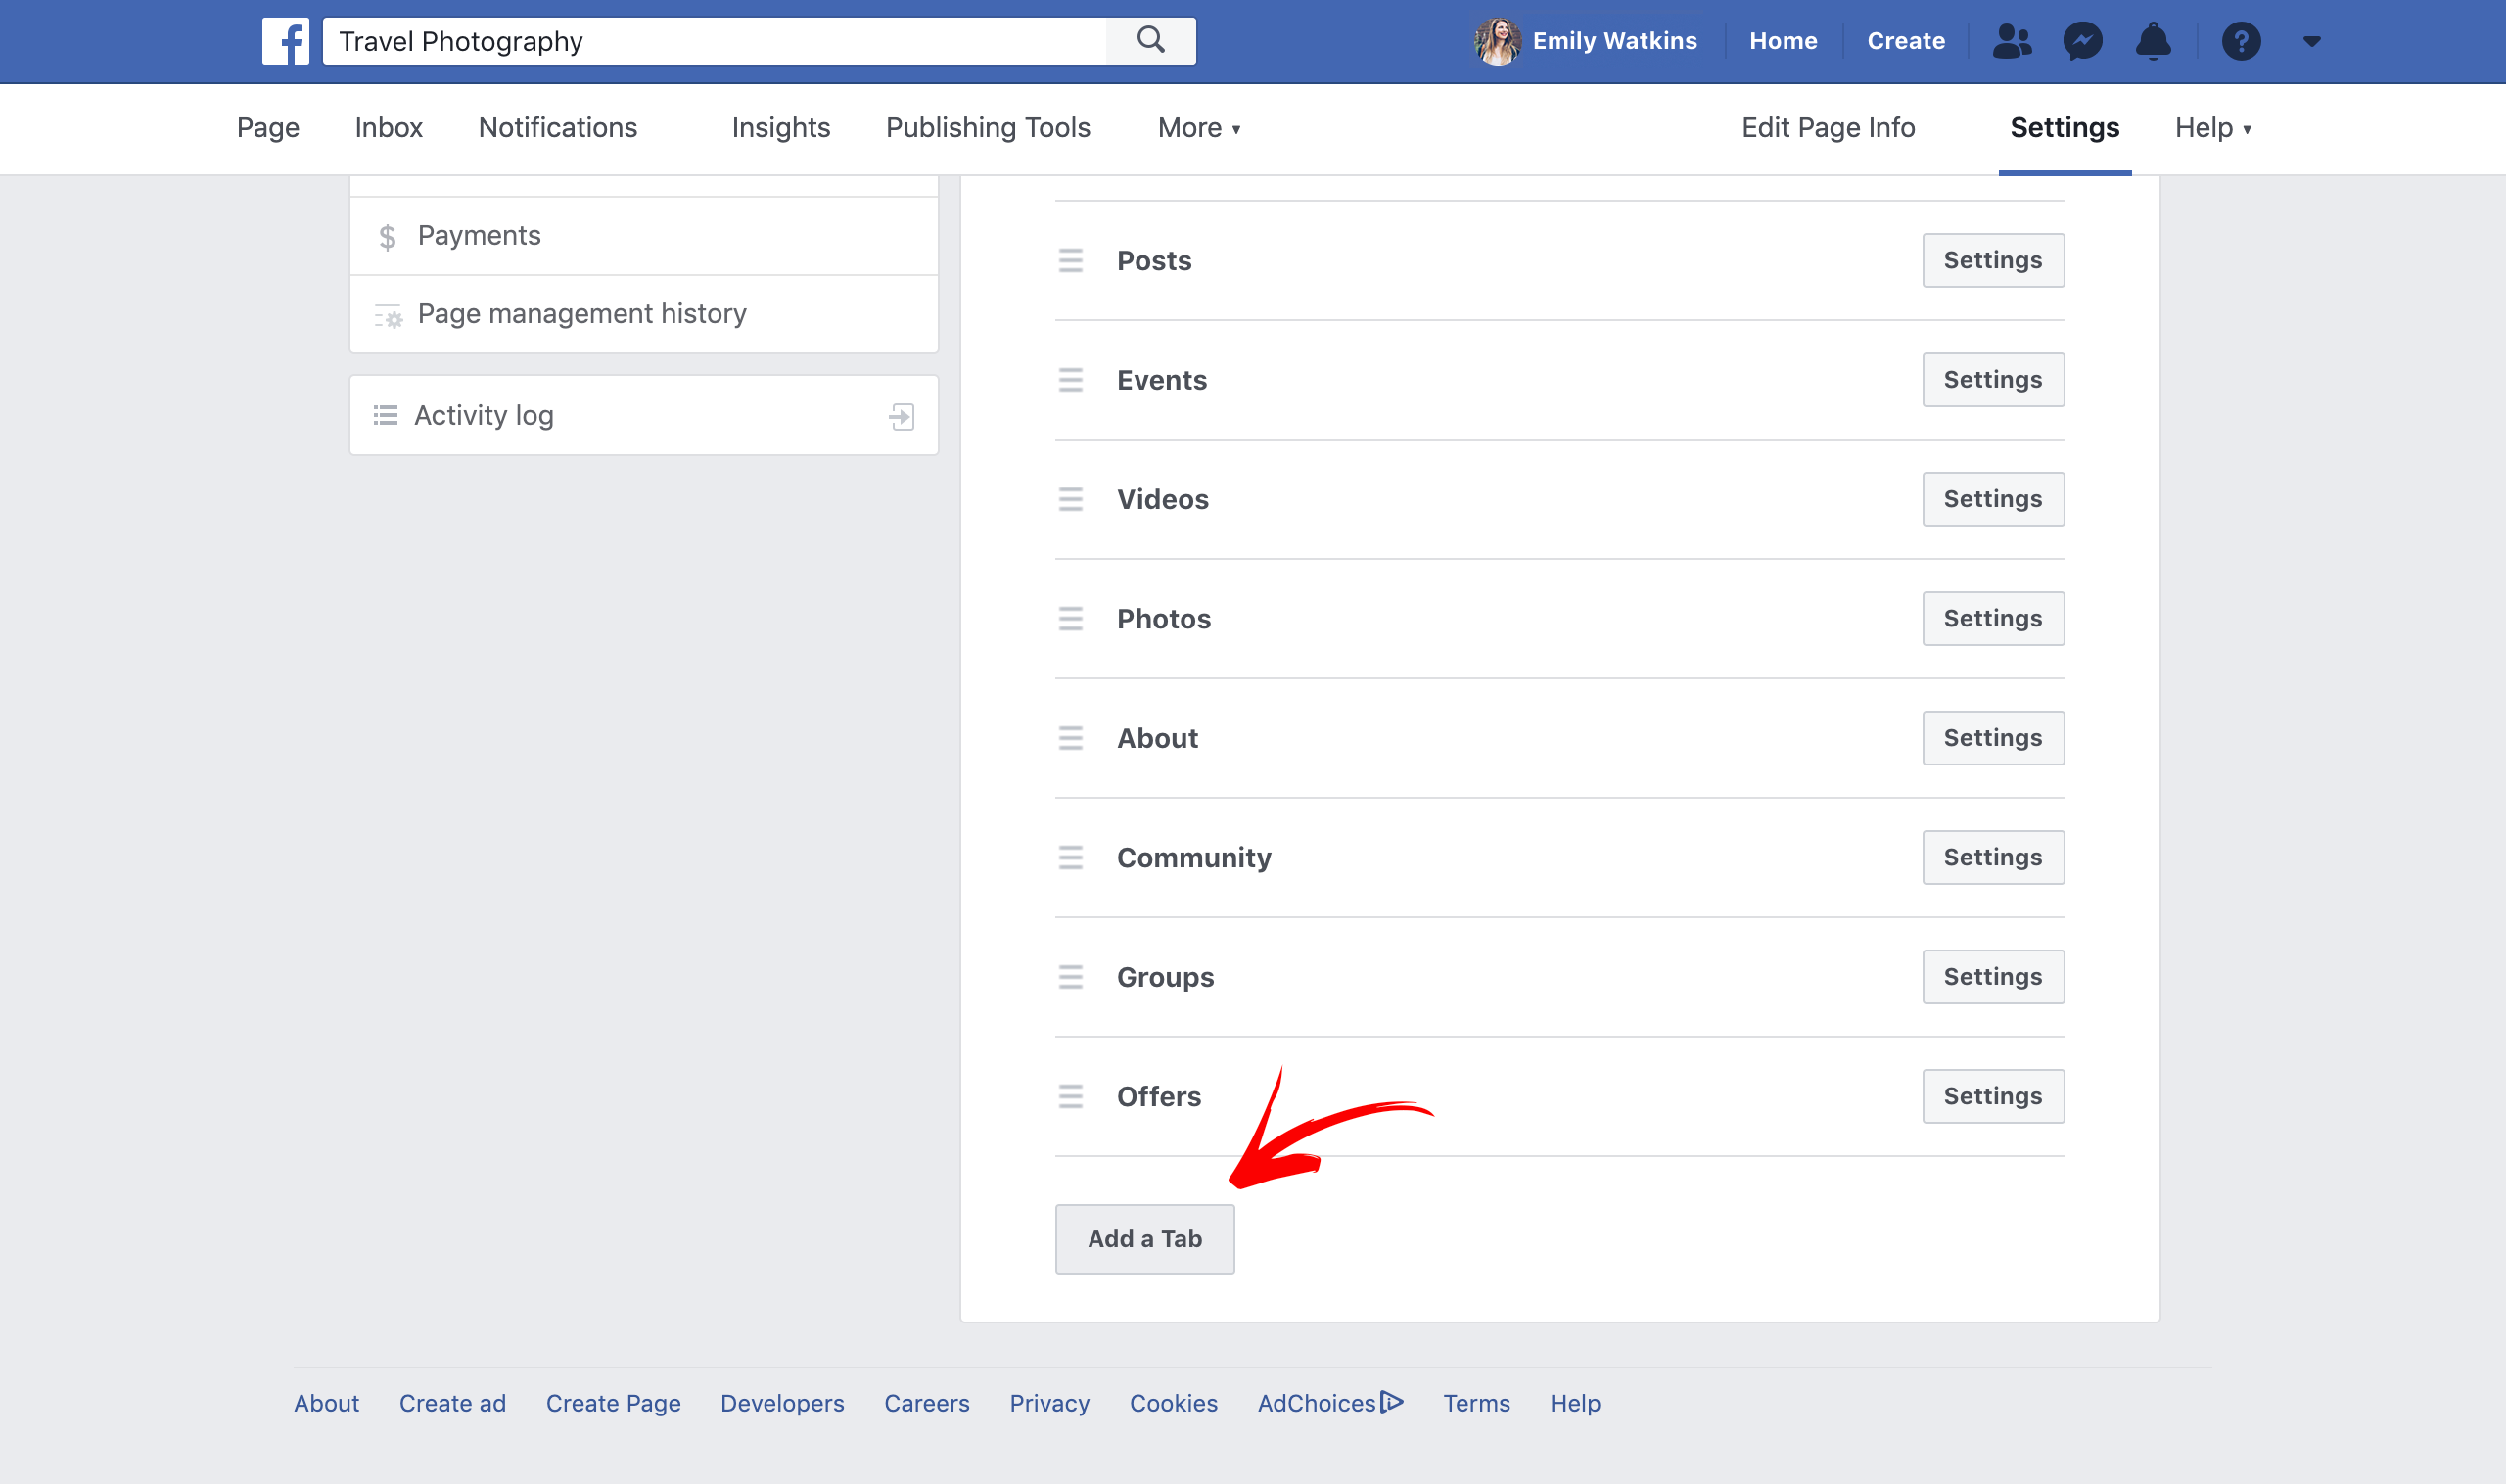Image resolution: width=2506 pixels, height=1484 pixels.
Task: Expand the account dropdown arrow
Action: (x=2311, y=41)
